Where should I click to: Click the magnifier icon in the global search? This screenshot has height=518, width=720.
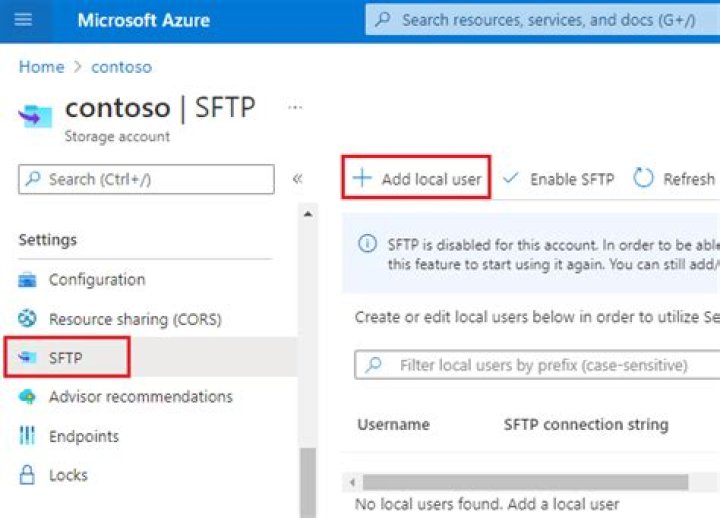click(x=382, y=20)
